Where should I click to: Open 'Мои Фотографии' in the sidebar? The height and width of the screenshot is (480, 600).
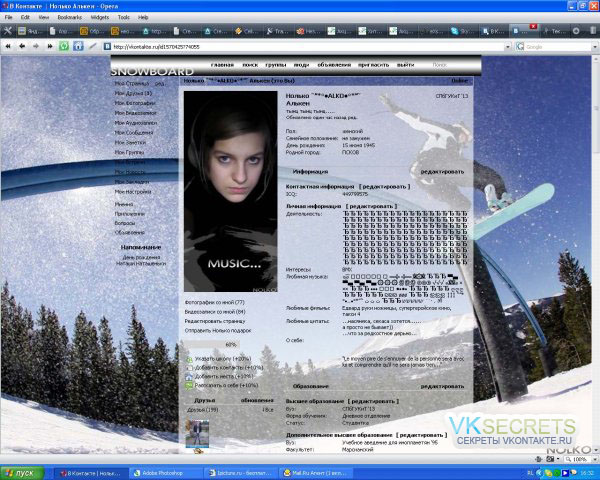pos(135,103)
